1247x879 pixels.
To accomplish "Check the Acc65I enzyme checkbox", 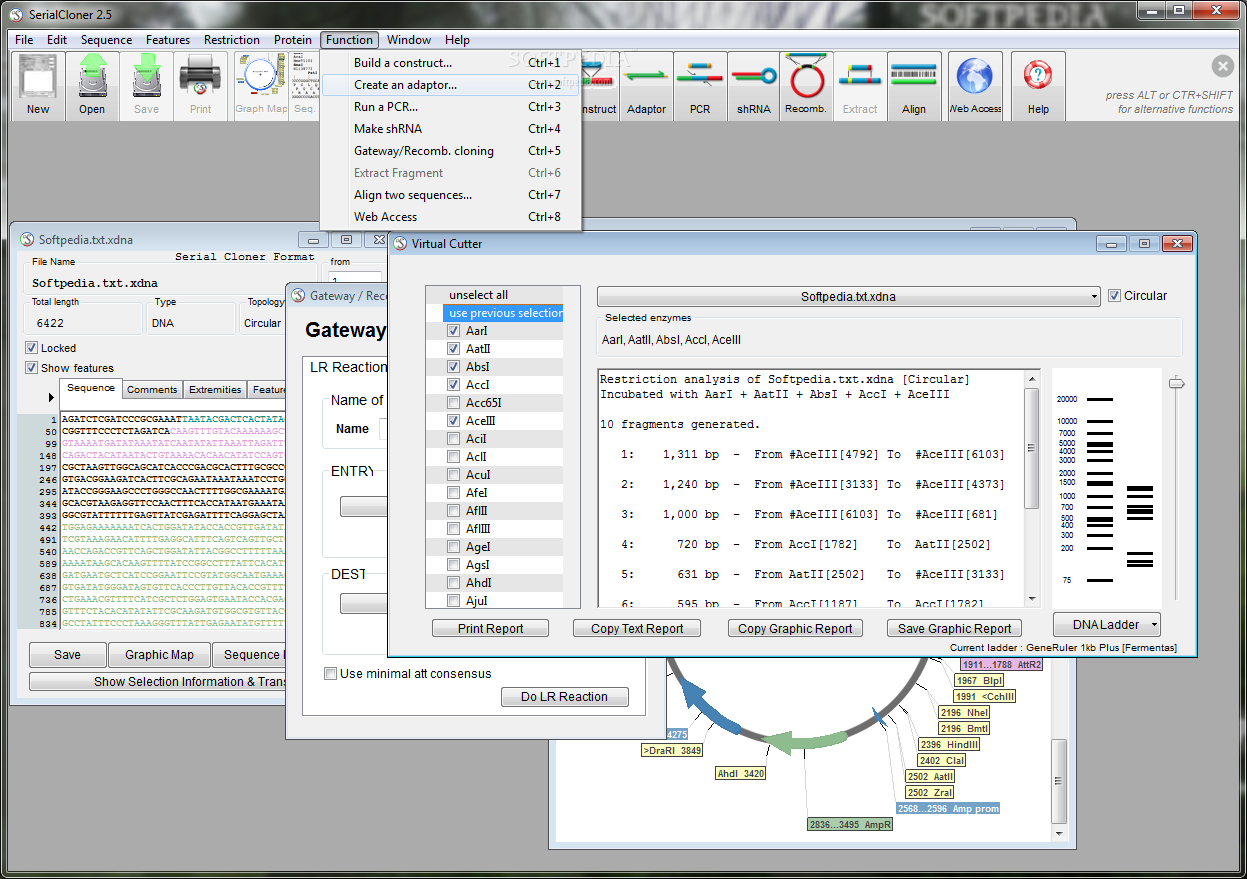I will pyautogui.click(x=454, y=403).
